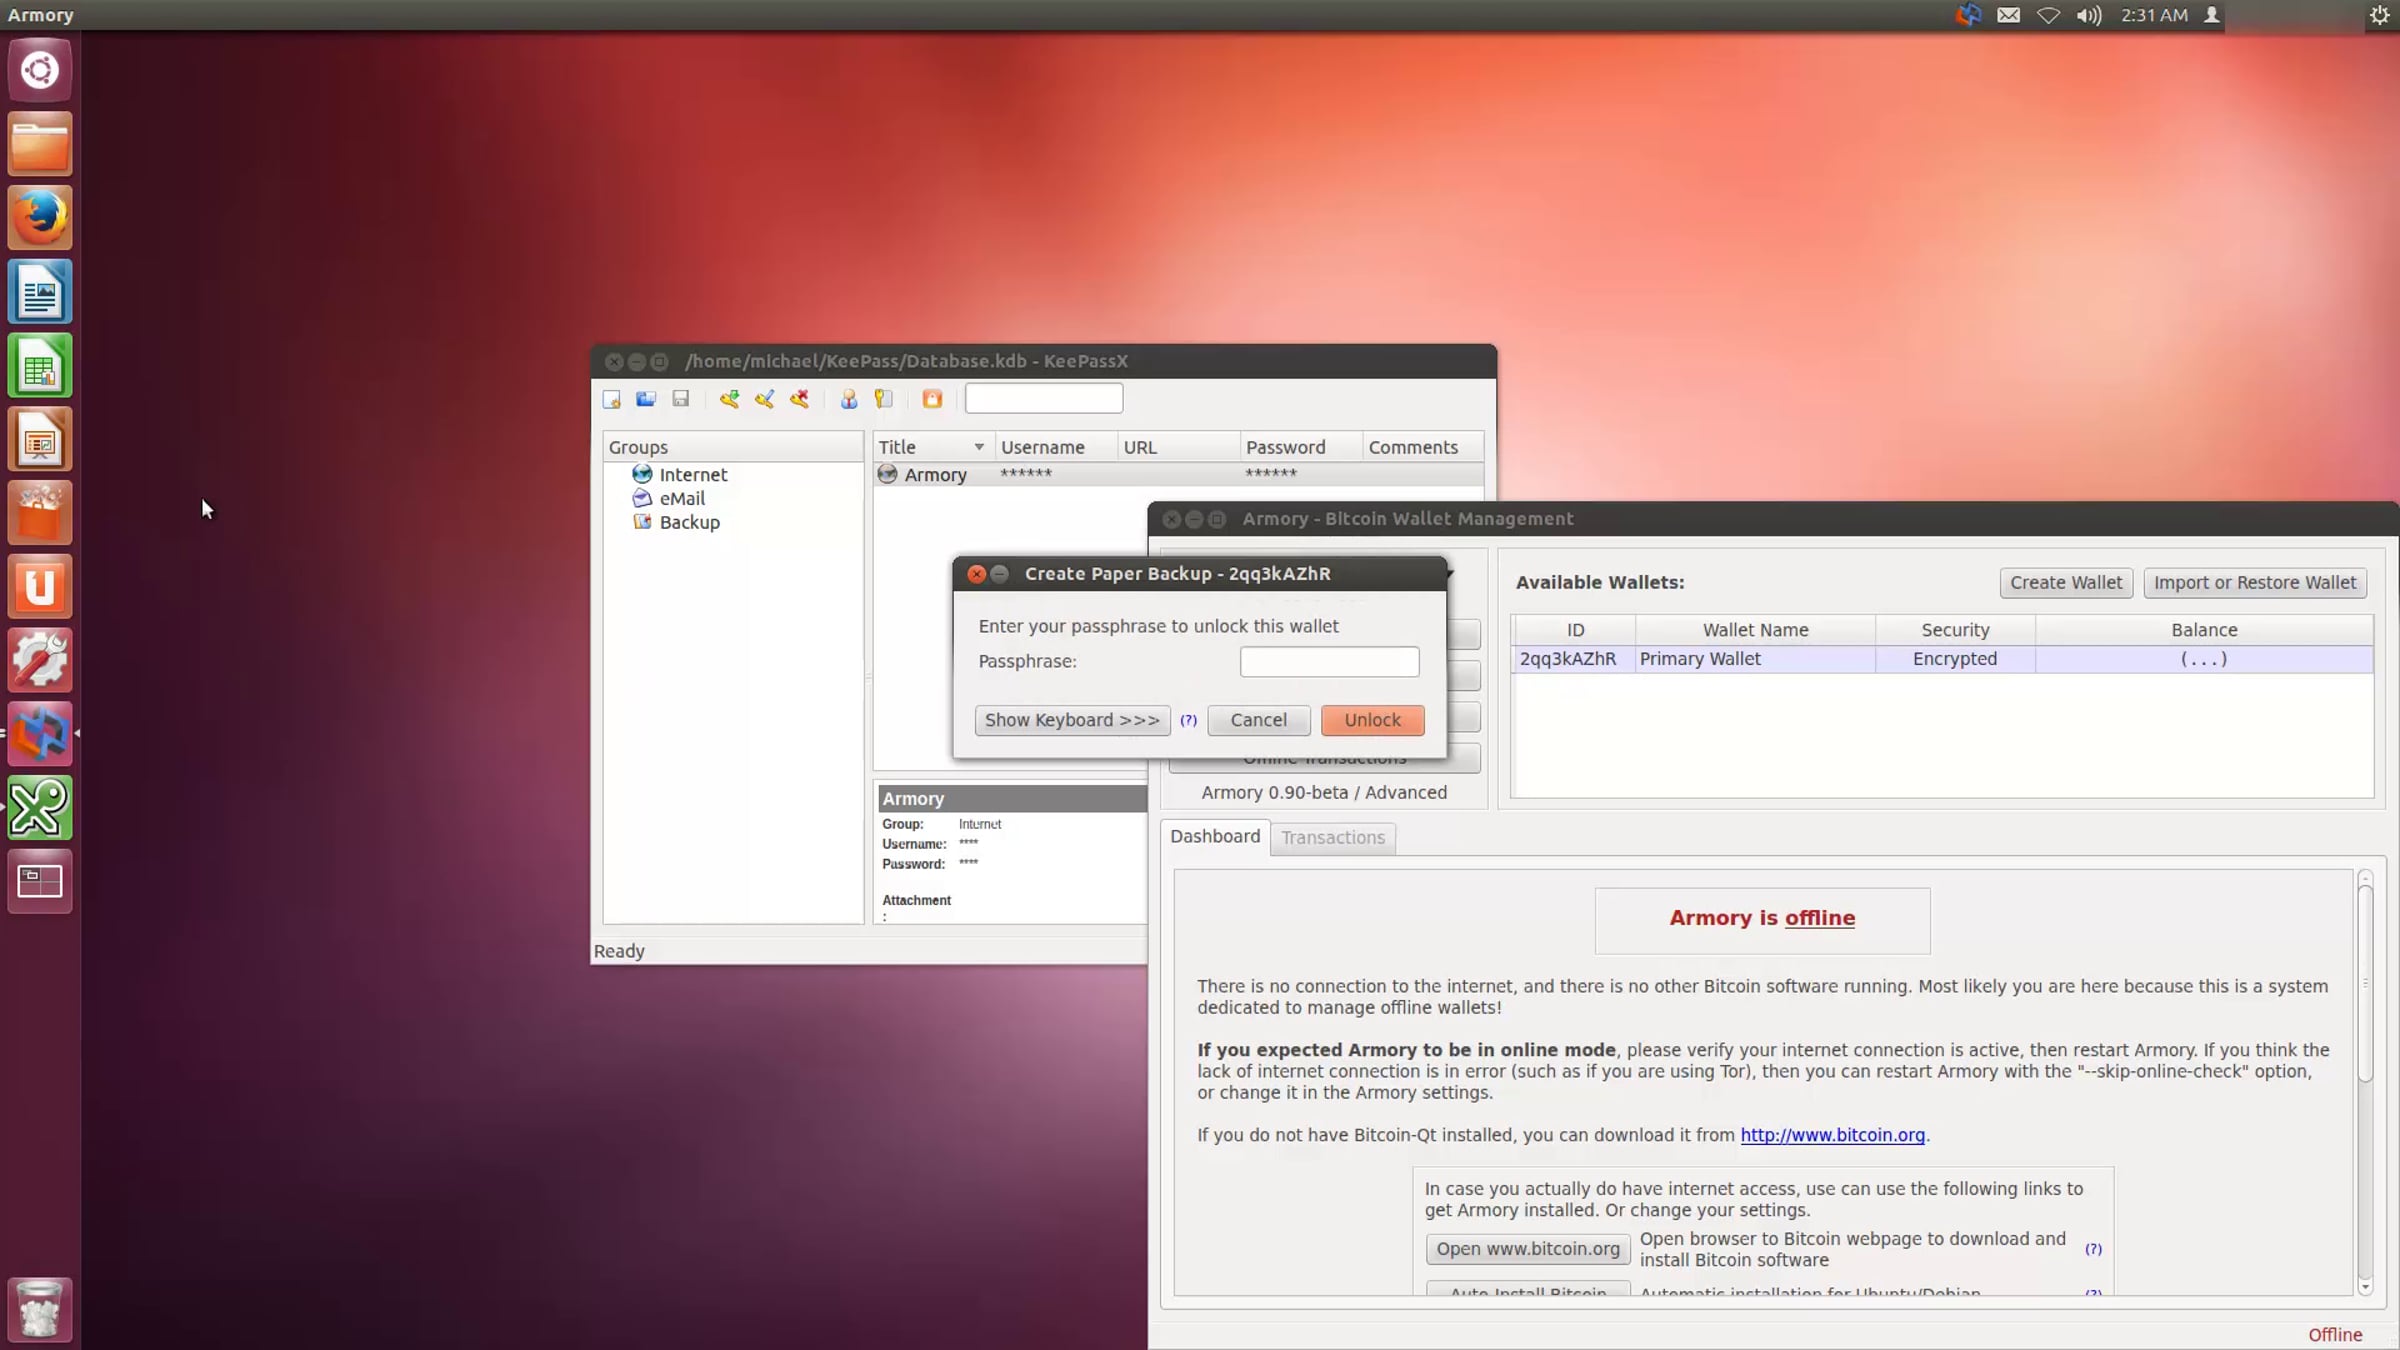The height and width of the screenshot is (1350, 2400).
Task: Launch LibreOffice Calc from the launcher
Action: click(40, 365)
